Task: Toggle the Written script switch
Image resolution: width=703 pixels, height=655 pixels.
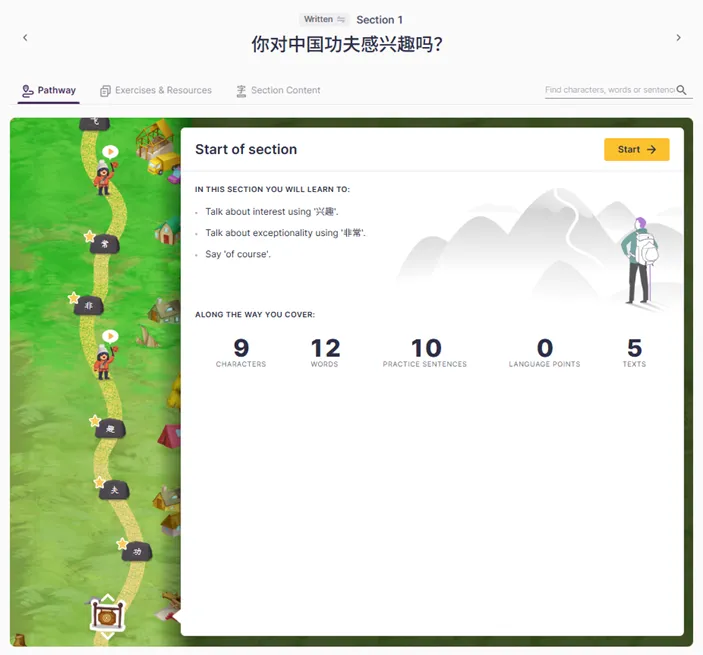Action: (324, 19)
